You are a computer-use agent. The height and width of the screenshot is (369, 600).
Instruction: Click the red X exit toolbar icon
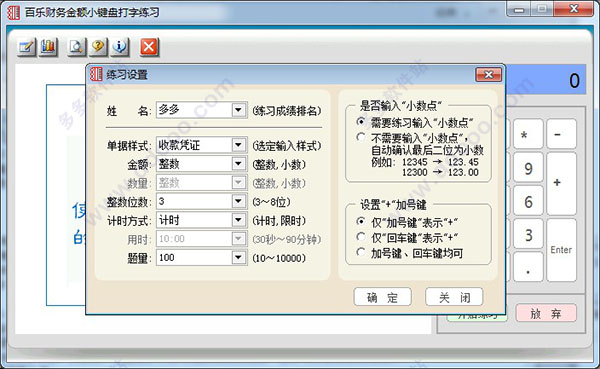coord(149,47)
